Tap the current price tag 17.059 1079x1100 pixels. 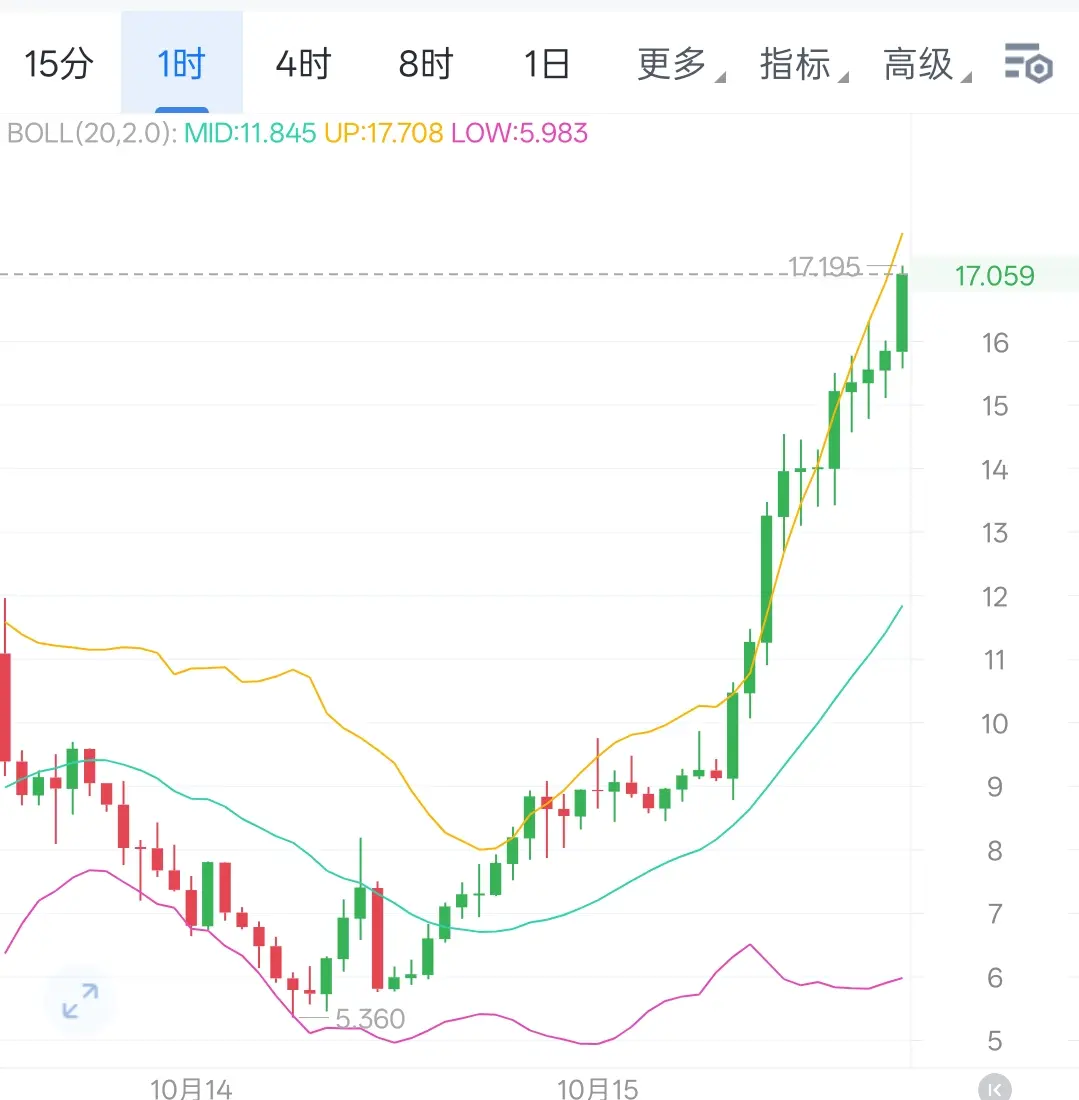pos(994,276)
